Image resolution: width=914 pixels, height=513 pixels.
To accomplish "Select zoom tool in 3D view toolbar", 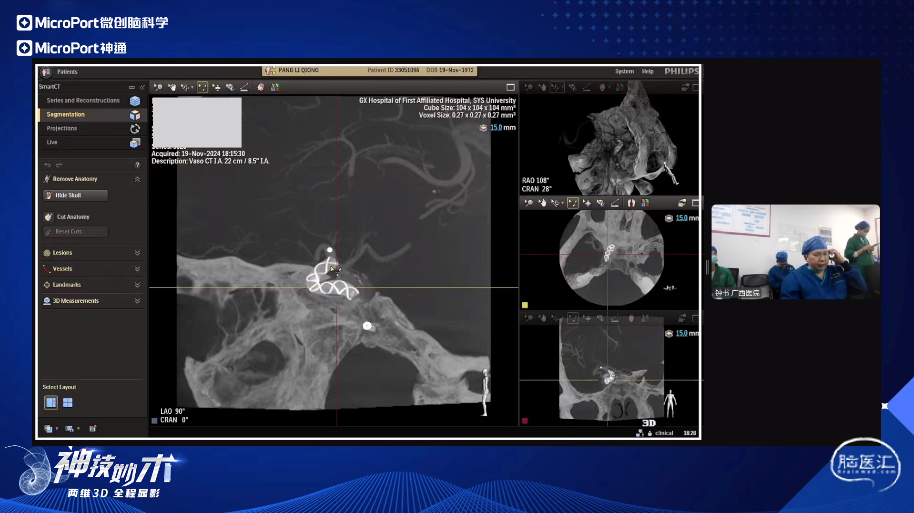I will [x=529, y=87].
